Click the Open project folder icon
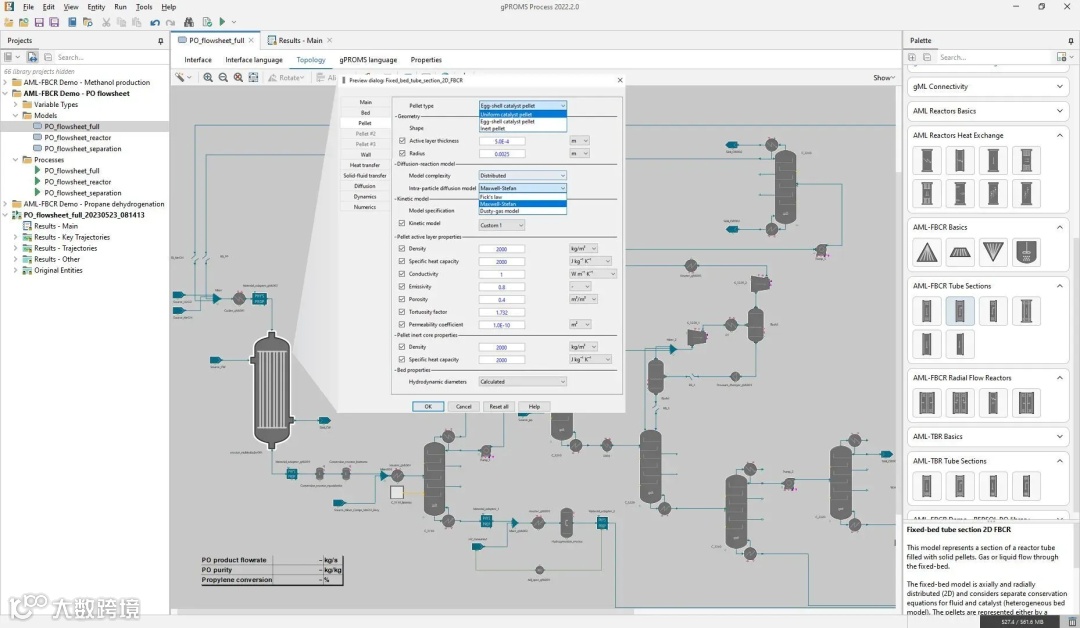 pyautogui.click(x=23, y=23)
